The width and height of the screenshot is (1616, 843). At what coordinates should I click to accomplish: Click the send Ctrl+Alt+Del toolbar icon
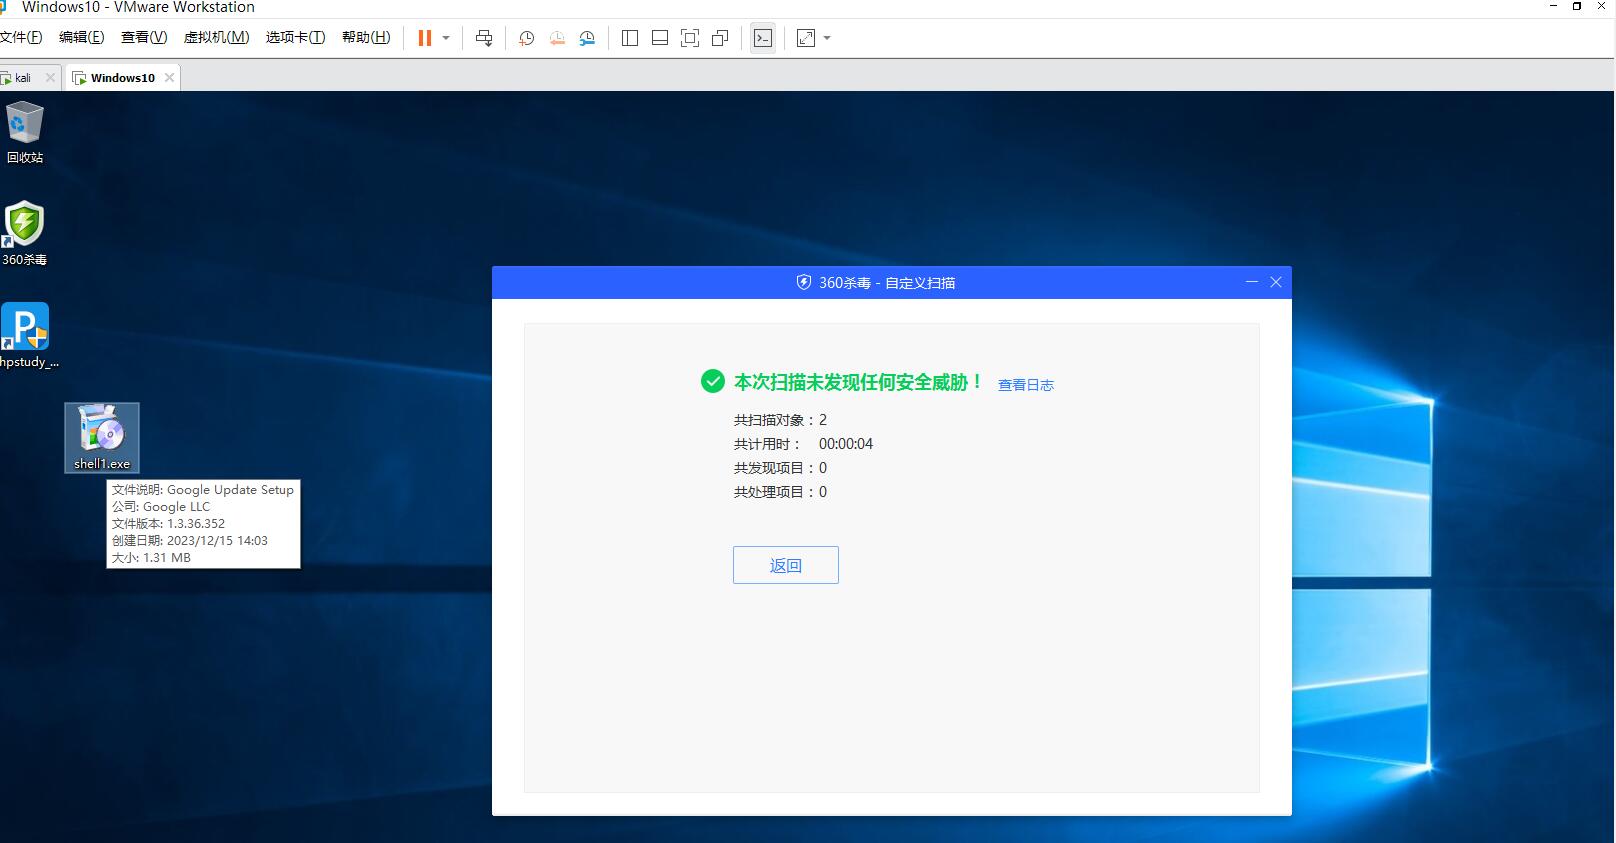click(x=484, y=38)
